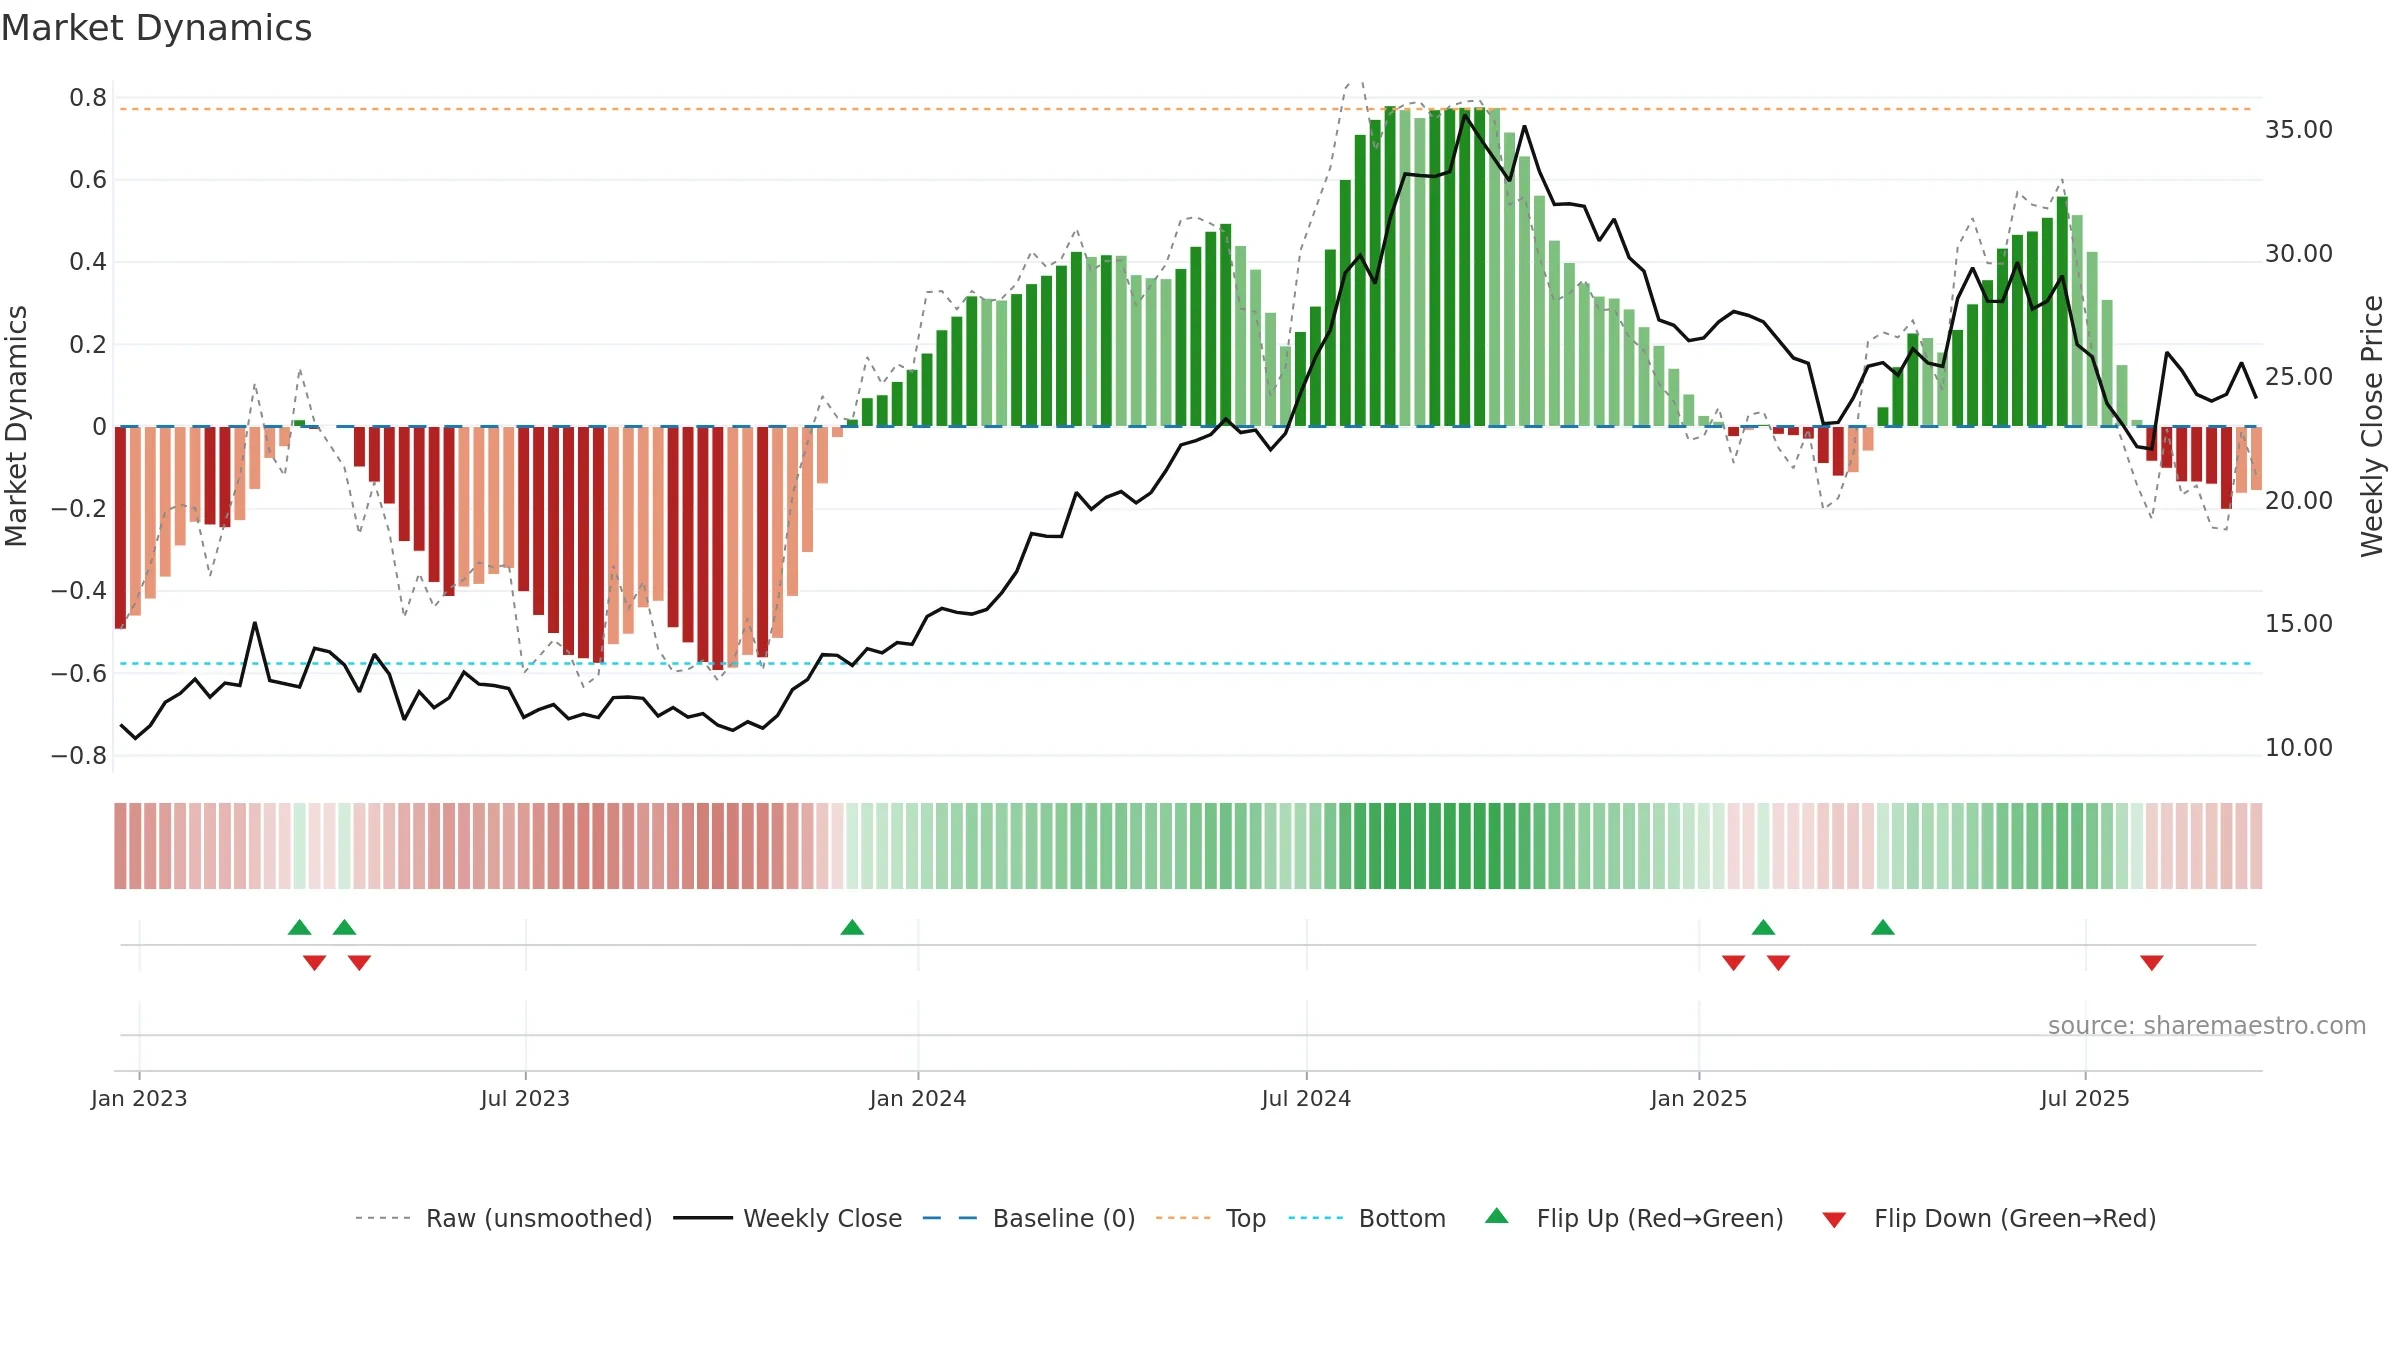Click the −0.8 Market Dynamics axis label
The width and height of the screenshot is (2400, 1350).
(79, 756)
